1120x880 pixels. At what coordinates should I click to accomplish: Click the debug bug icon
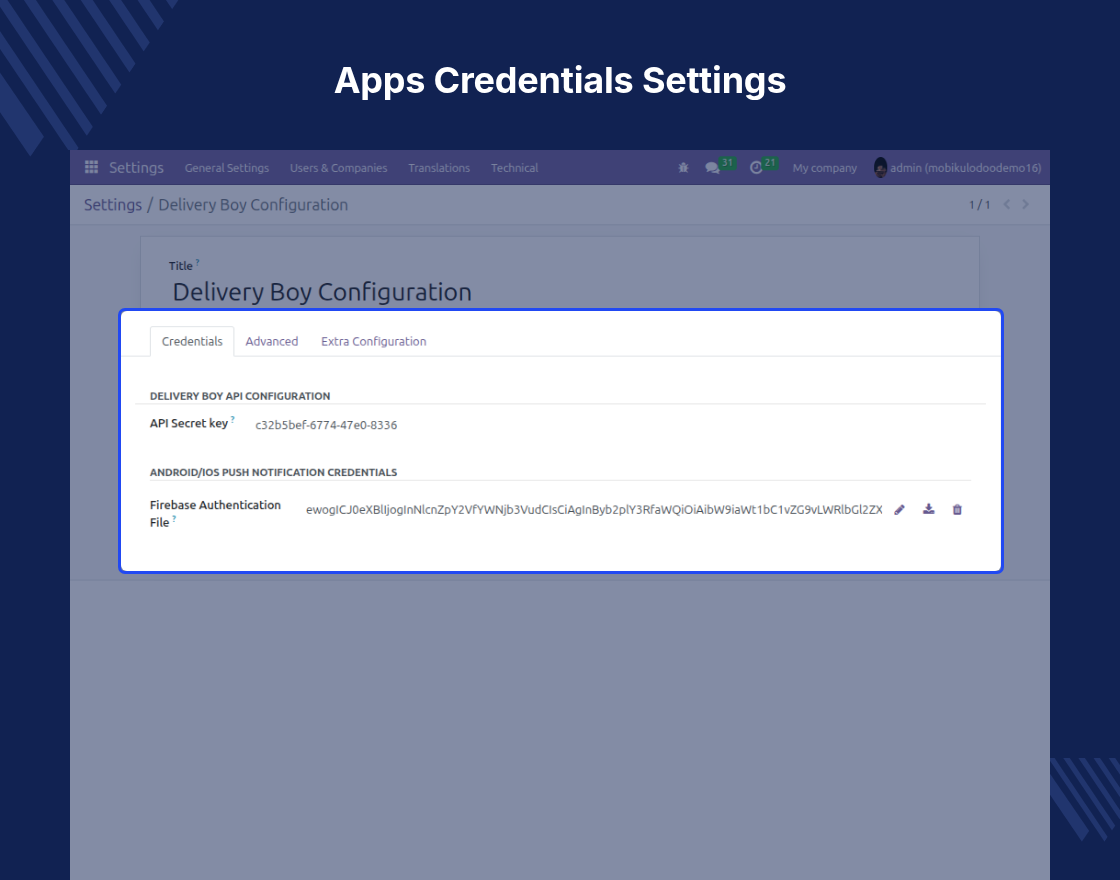pos(684,168)
